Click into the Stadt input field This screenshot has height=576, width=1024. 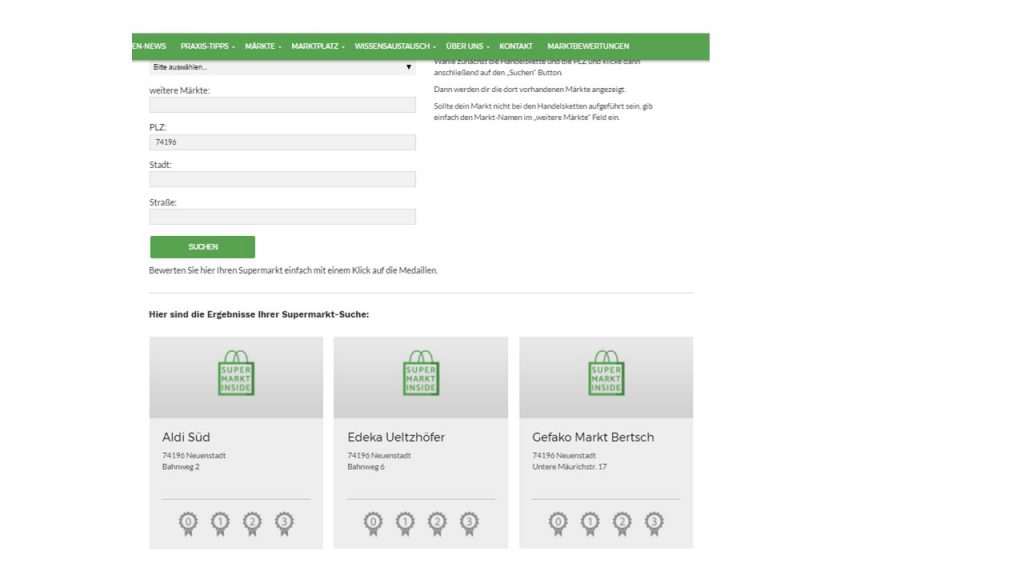pos(282,179)
